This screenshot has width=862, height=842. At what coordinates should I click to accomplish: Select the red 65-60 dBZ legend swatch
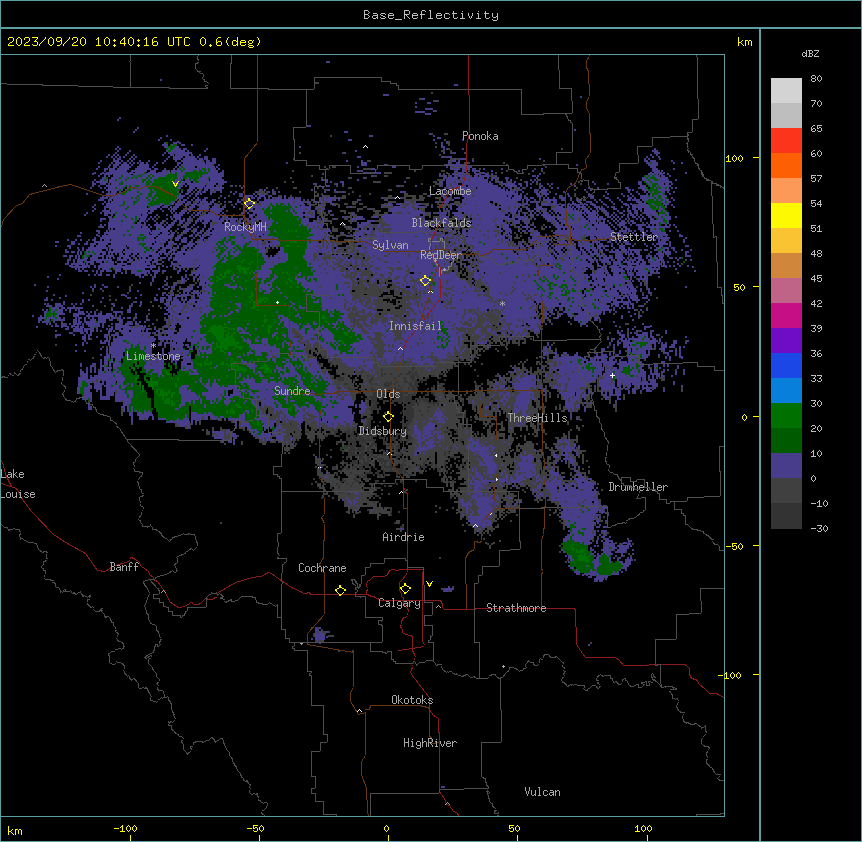(x=786, y=141)
